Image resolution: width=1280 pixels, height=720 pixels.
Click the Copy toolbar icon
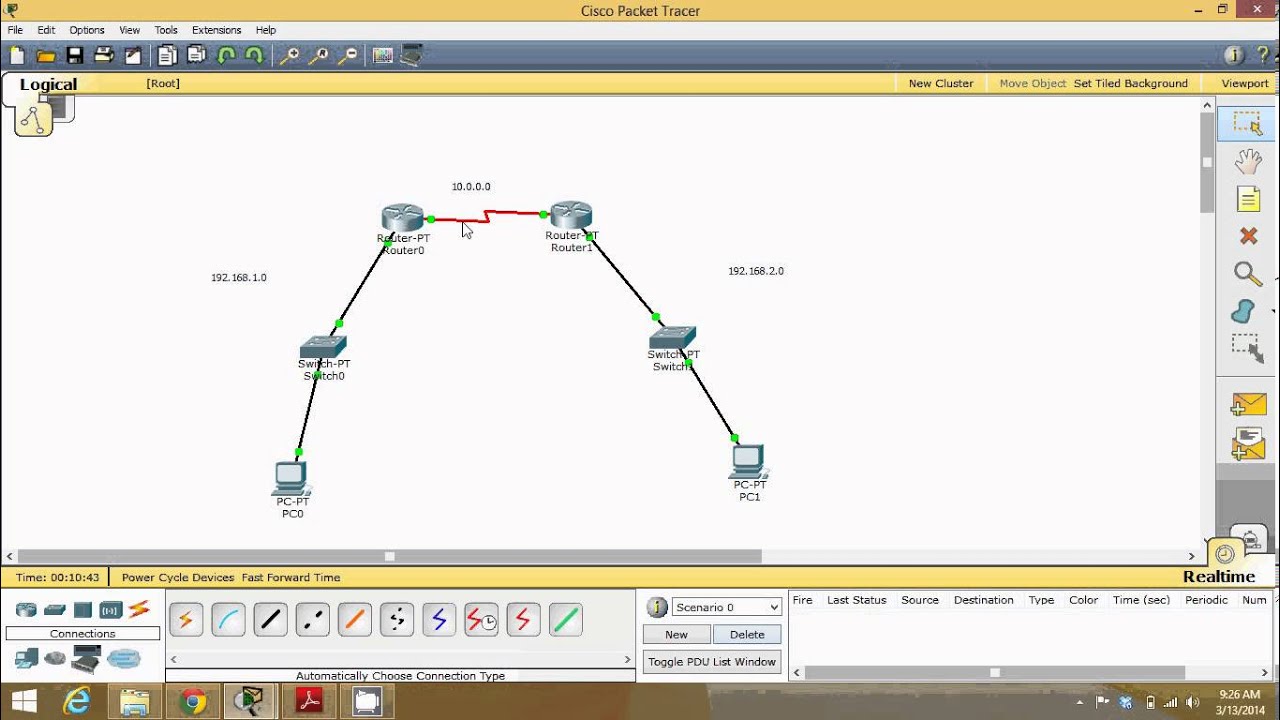pyautogui.click(x=167, y=56)
